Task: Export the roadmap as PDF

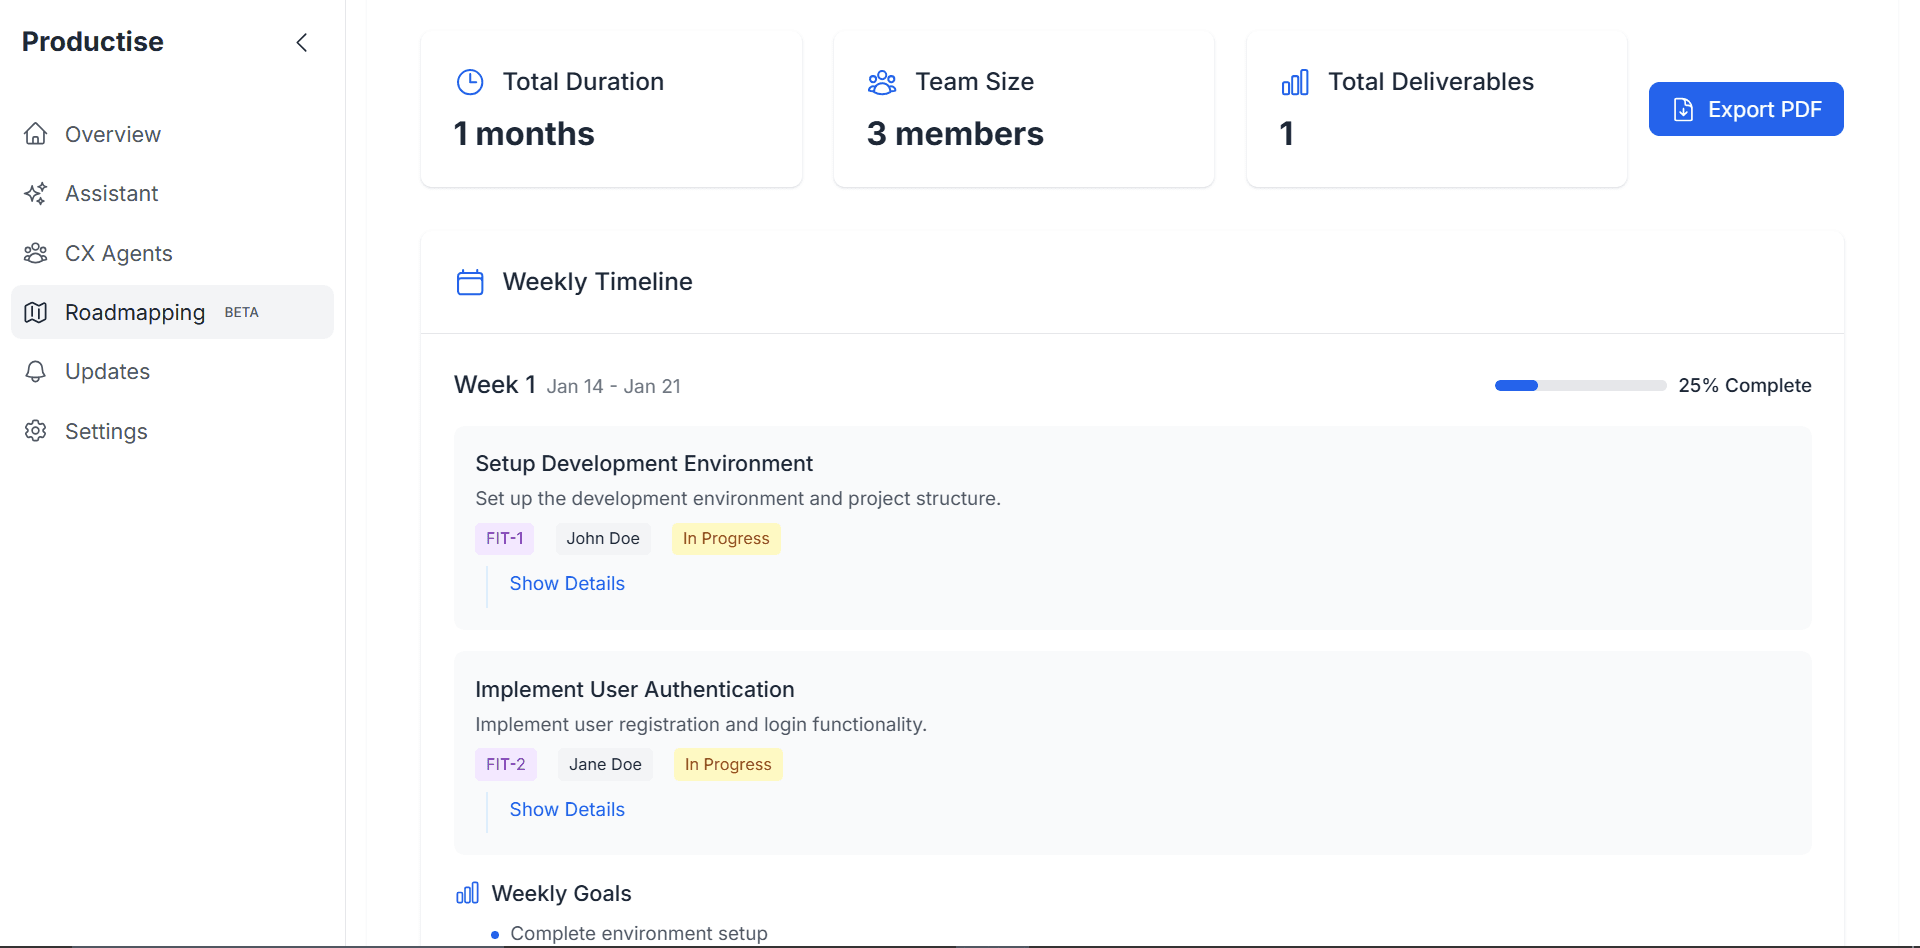Action: point(1745,109)
